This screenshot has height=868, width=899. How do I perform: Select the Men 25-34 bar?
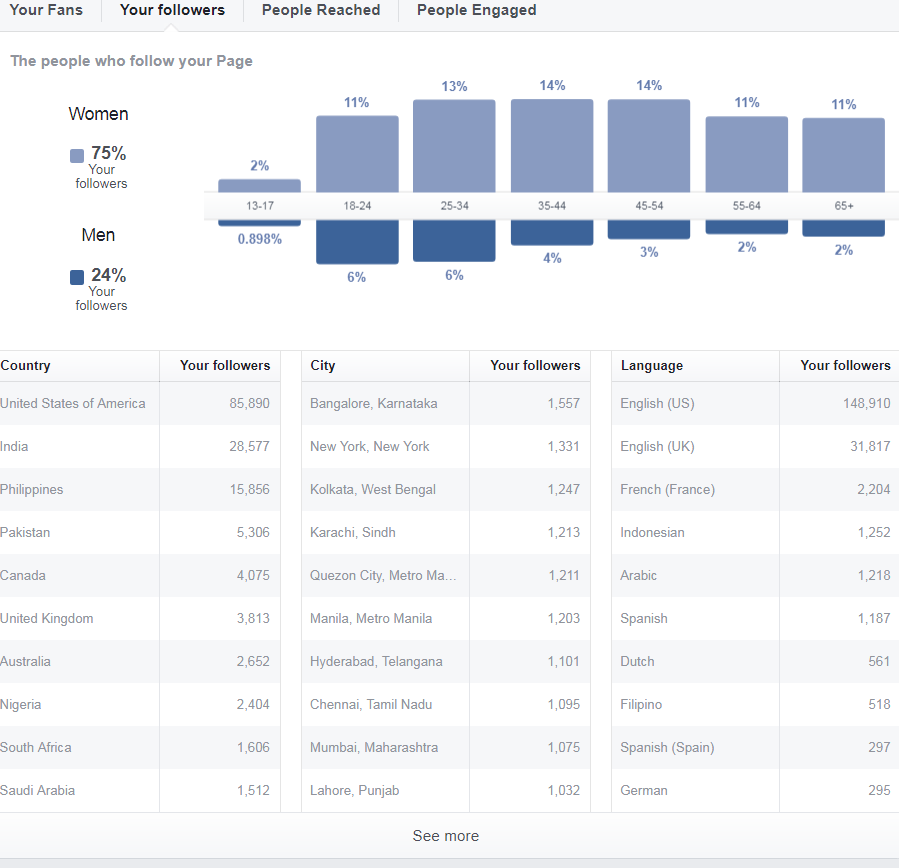(x=454, y=241)
